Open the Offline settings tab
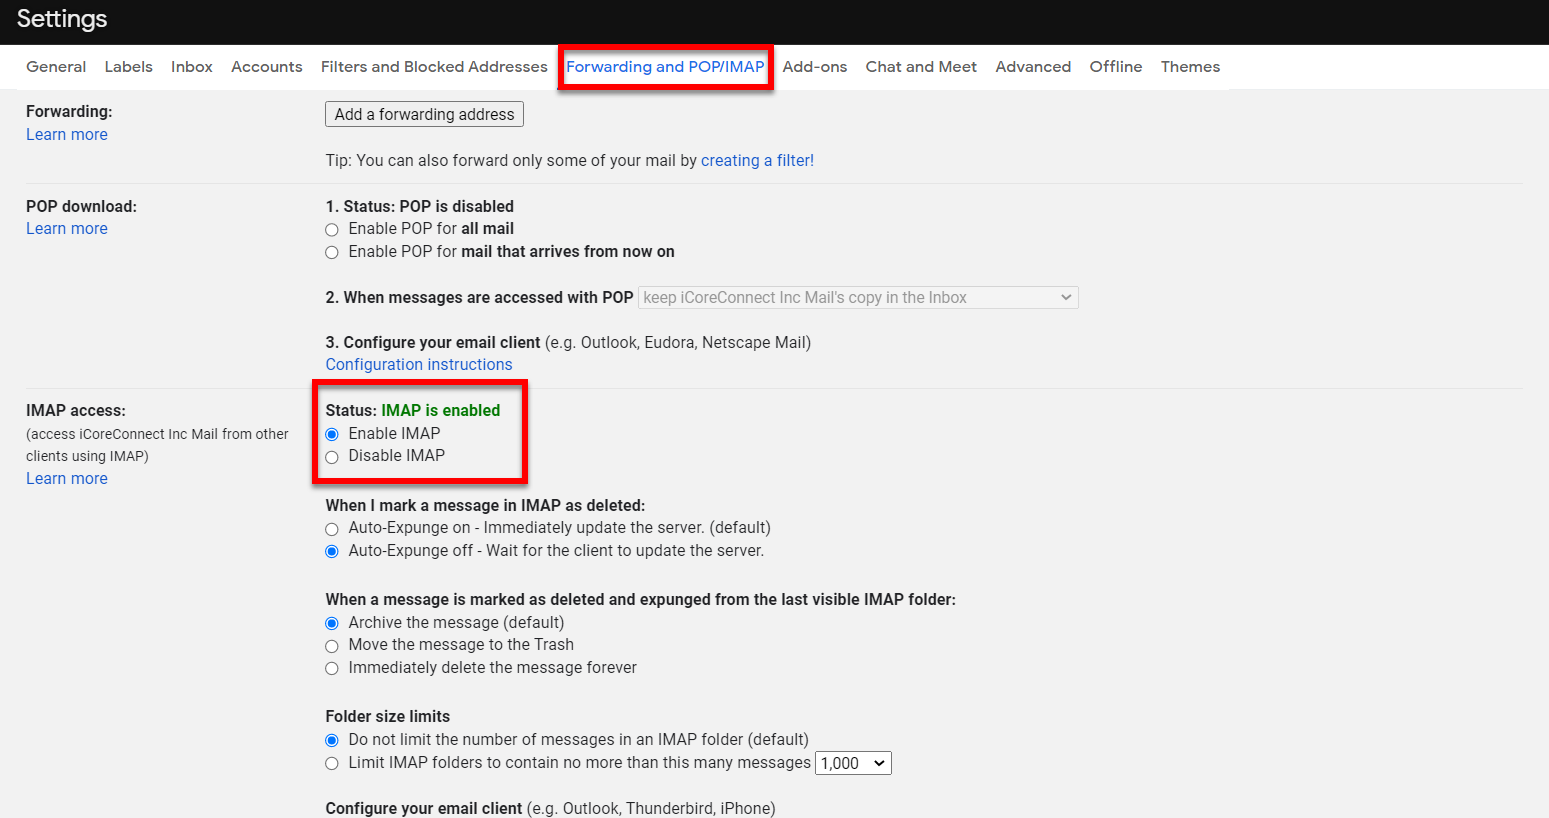Screen dimensions: 1549x818 click(x=1115, y=66)
